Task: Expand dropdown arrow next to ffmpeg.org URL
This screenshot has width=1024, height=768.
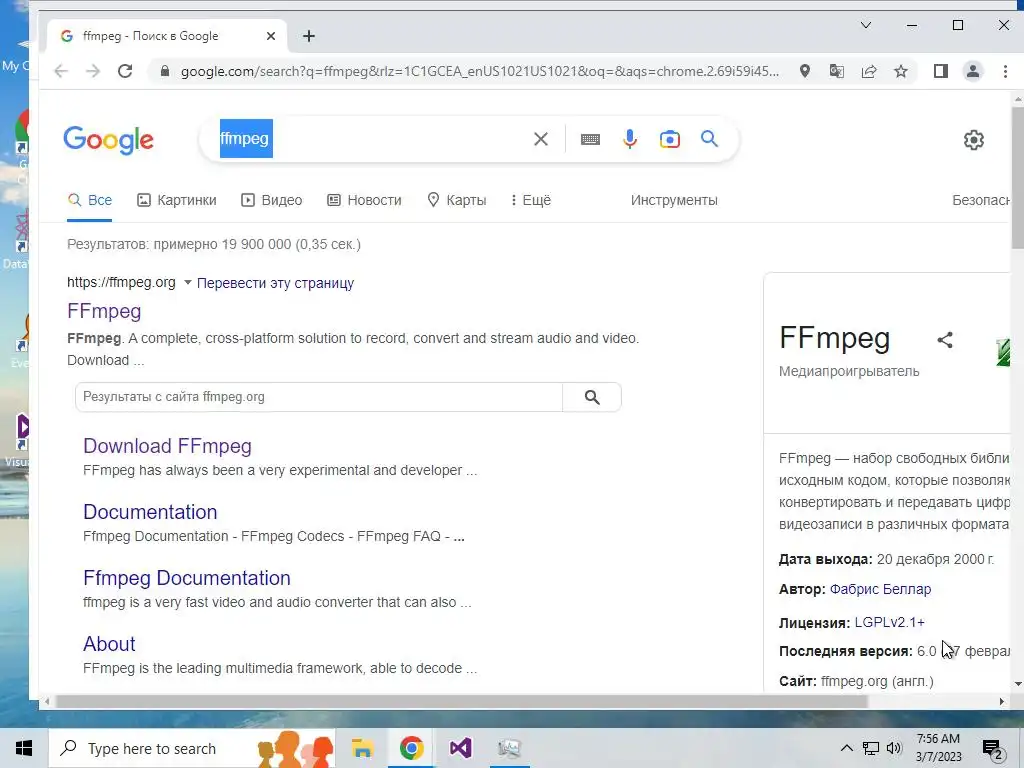Action: coord(187,283)
